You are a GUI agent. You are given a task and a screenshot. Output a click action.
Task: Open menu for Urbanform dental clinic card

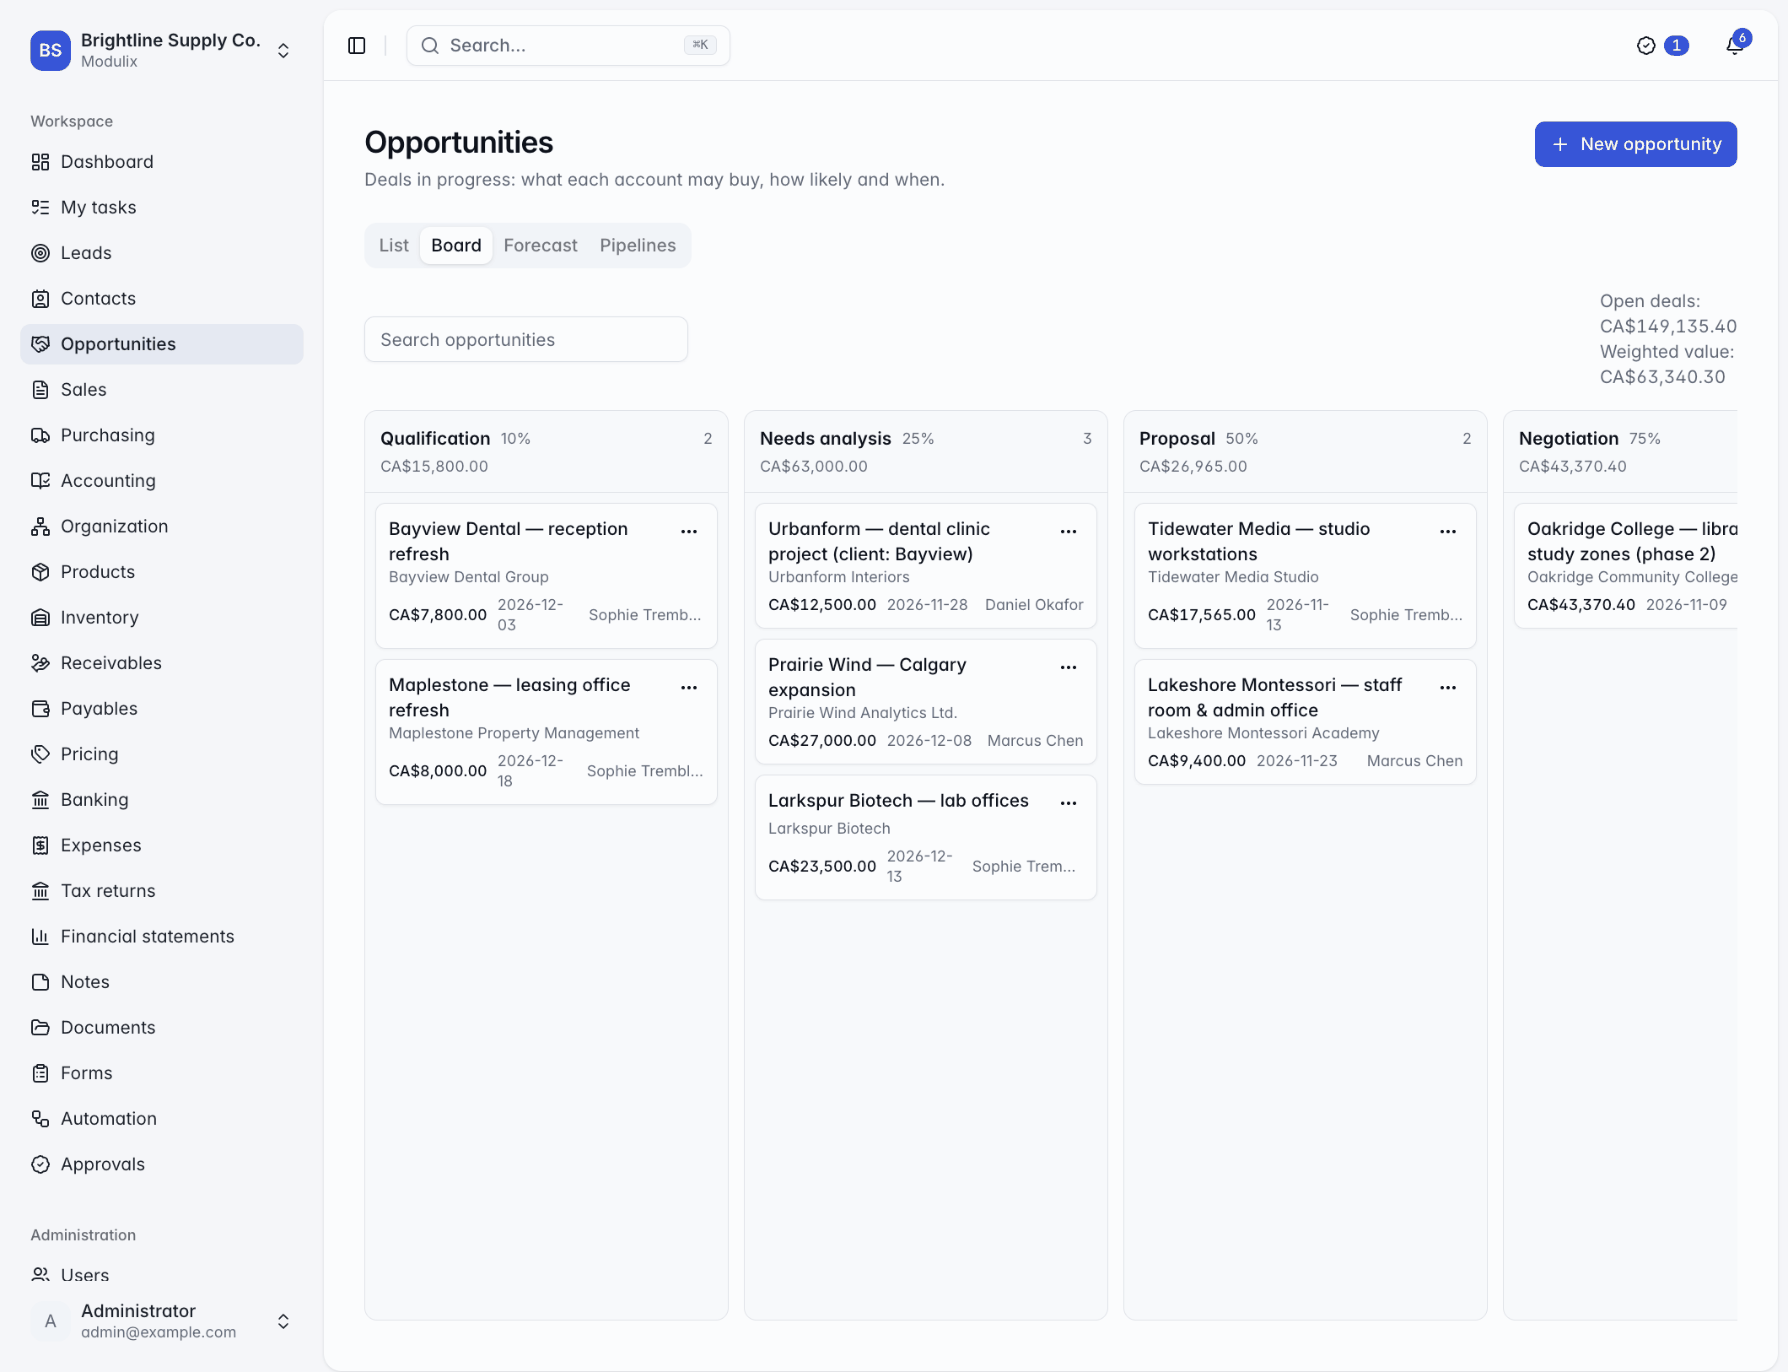click(x=1068, y=531)
